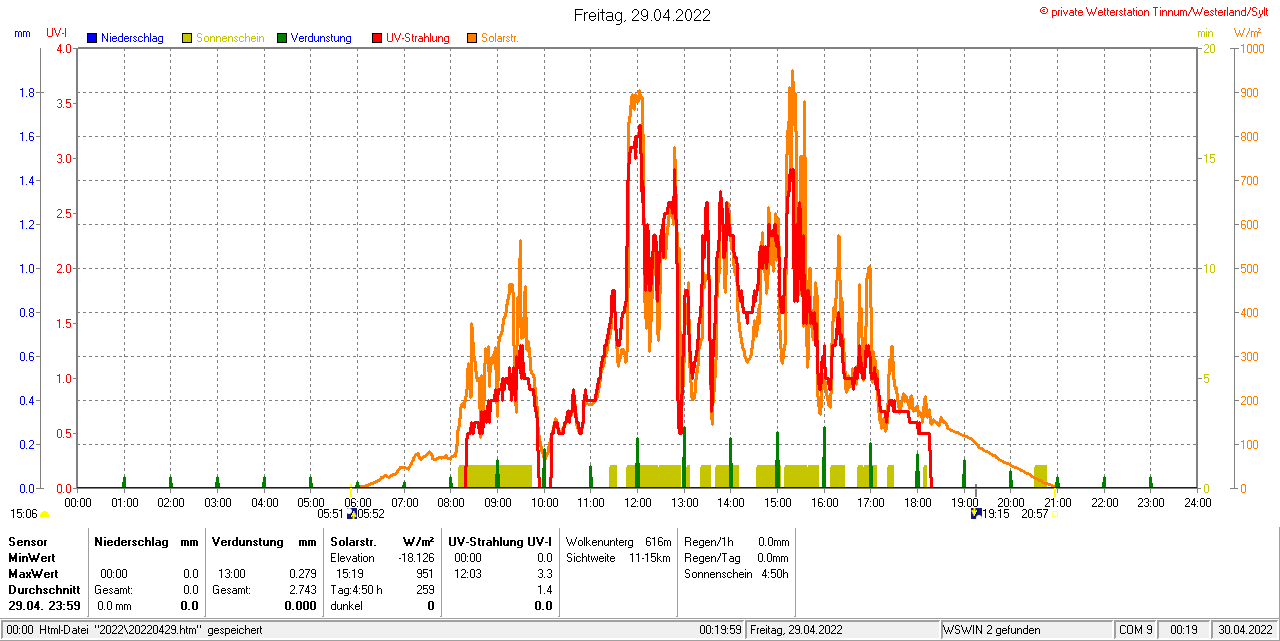Click the orange Solarstr. legend swatch
This screenshot has height=641, width=1280.
(472, 38)
